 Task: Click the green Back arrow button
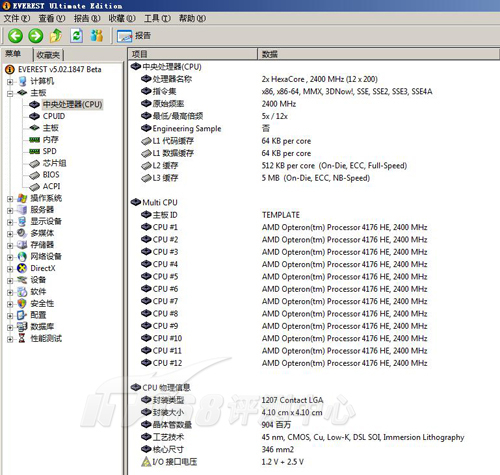tap(15, 36)
